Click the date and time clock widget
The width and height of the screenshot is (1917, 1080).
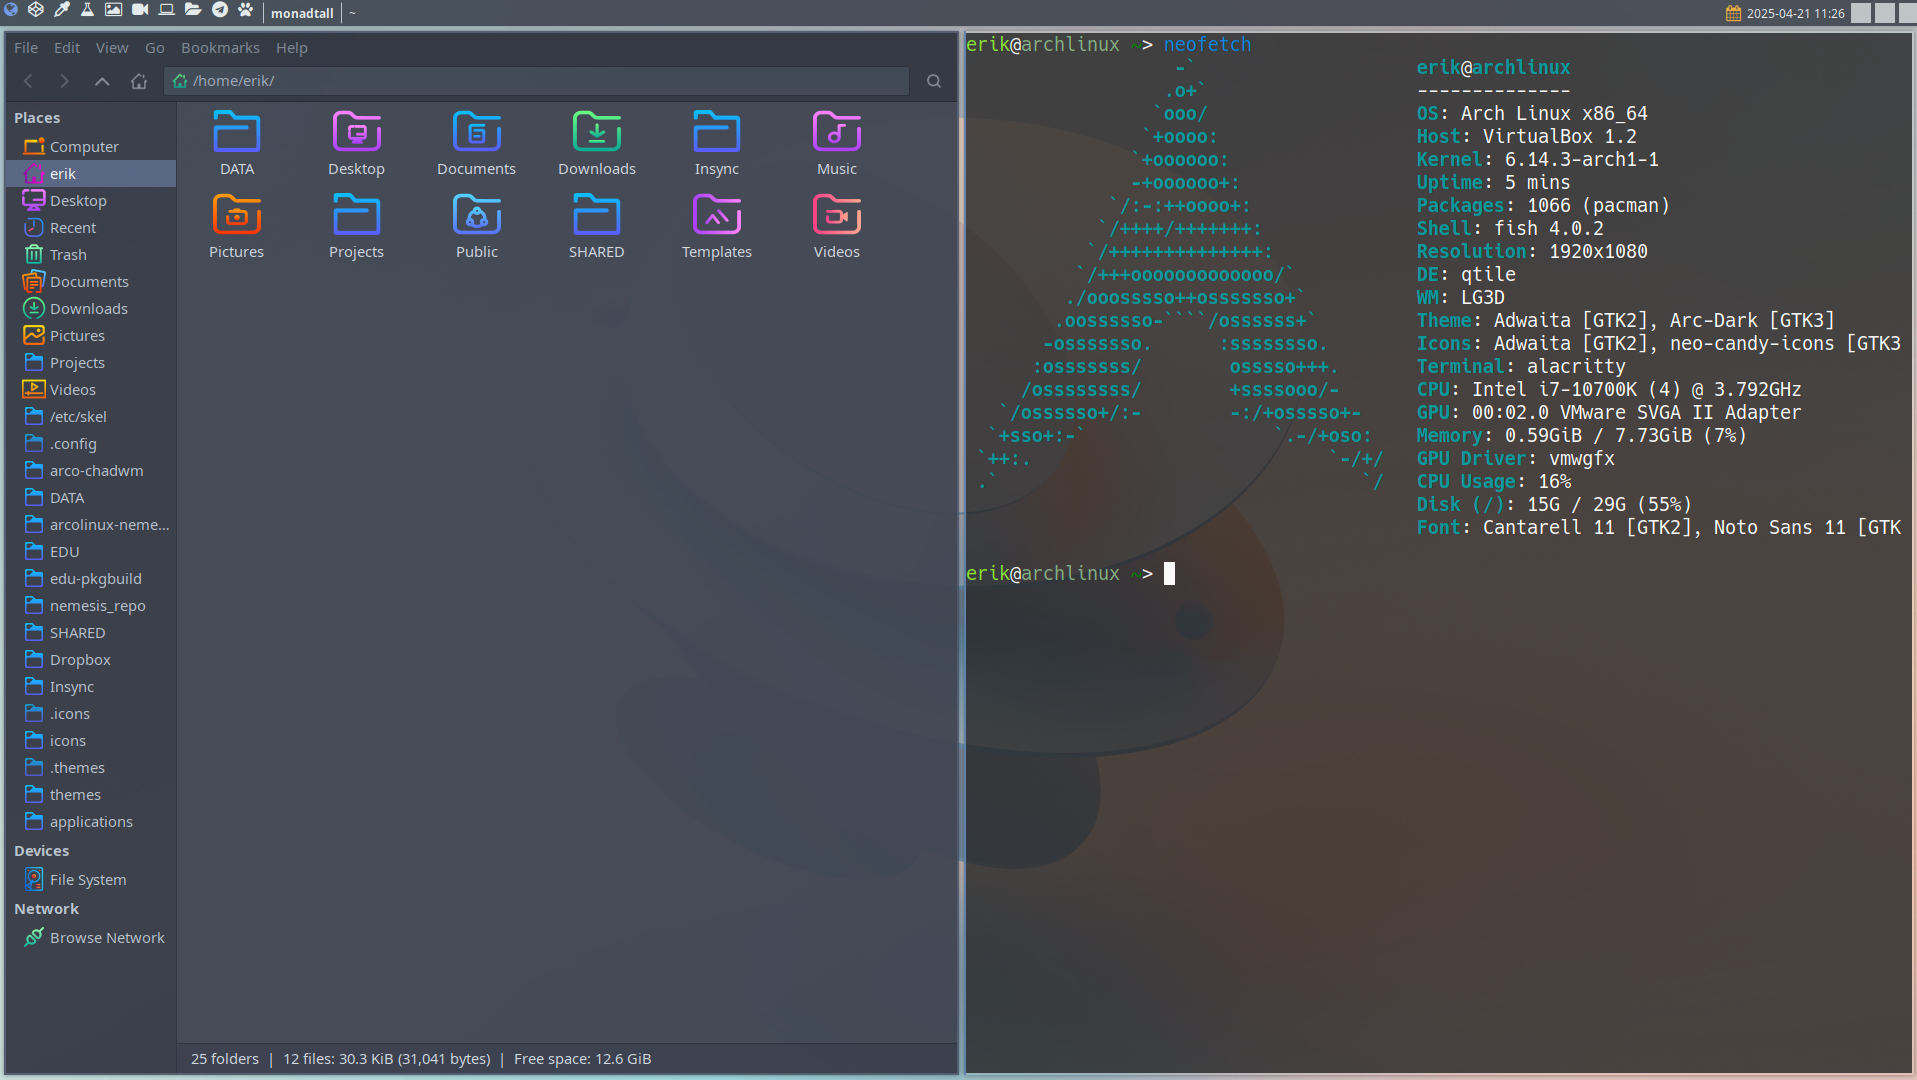[1786, 13]
